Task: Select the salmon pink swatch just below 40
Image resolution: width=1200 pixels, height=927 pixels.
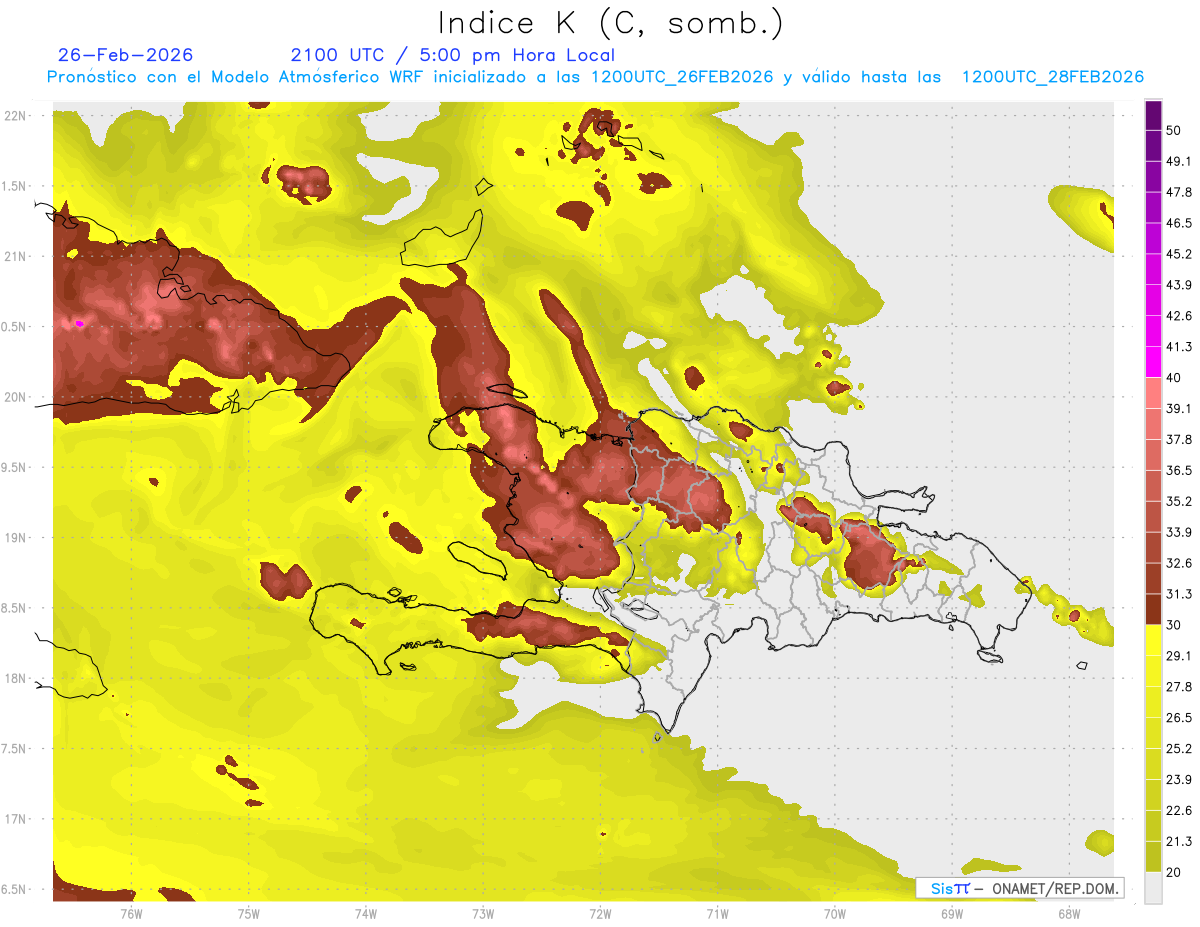Action: [1153, 393]
